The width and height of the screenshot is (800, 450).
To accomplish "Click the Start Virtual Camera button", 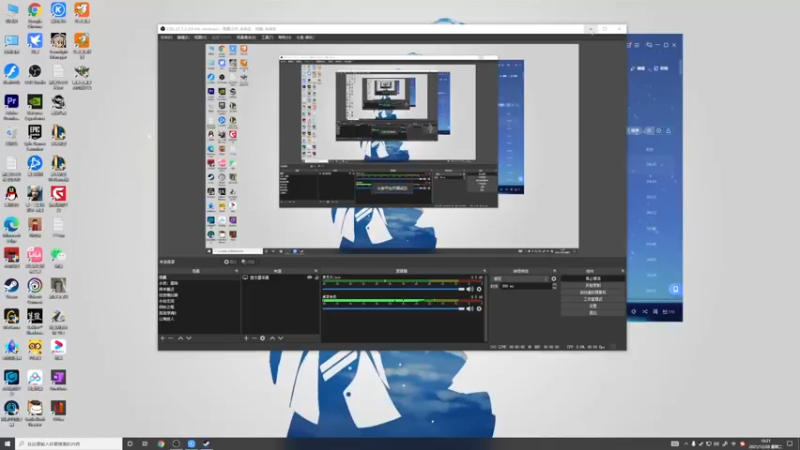I will pos(593,292).
